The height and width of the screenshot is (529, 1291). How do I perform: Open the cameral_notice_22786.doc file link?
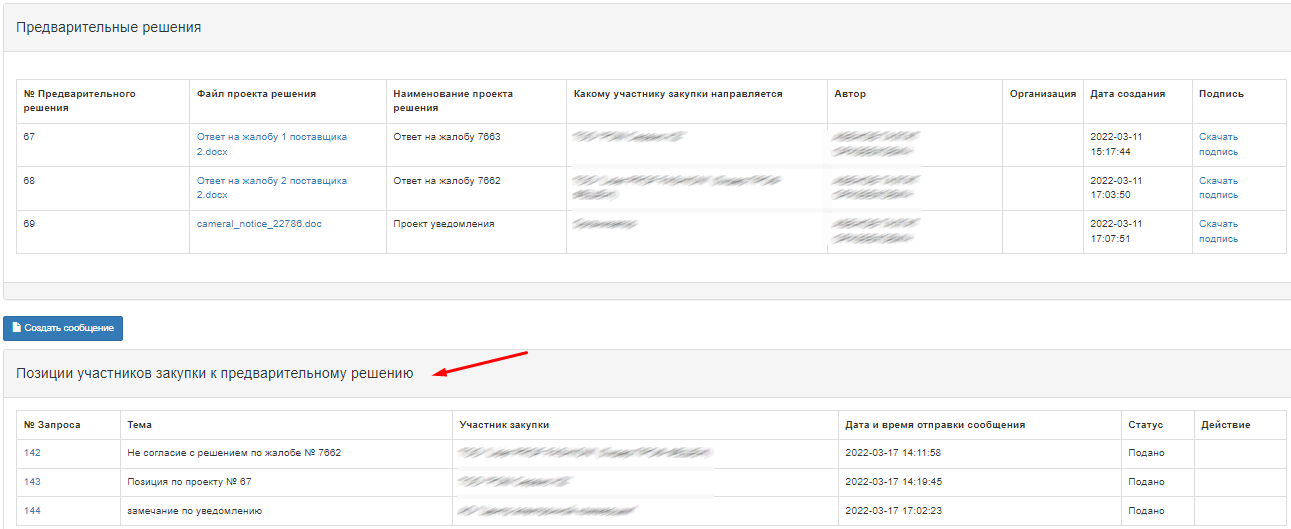(259, 224)
